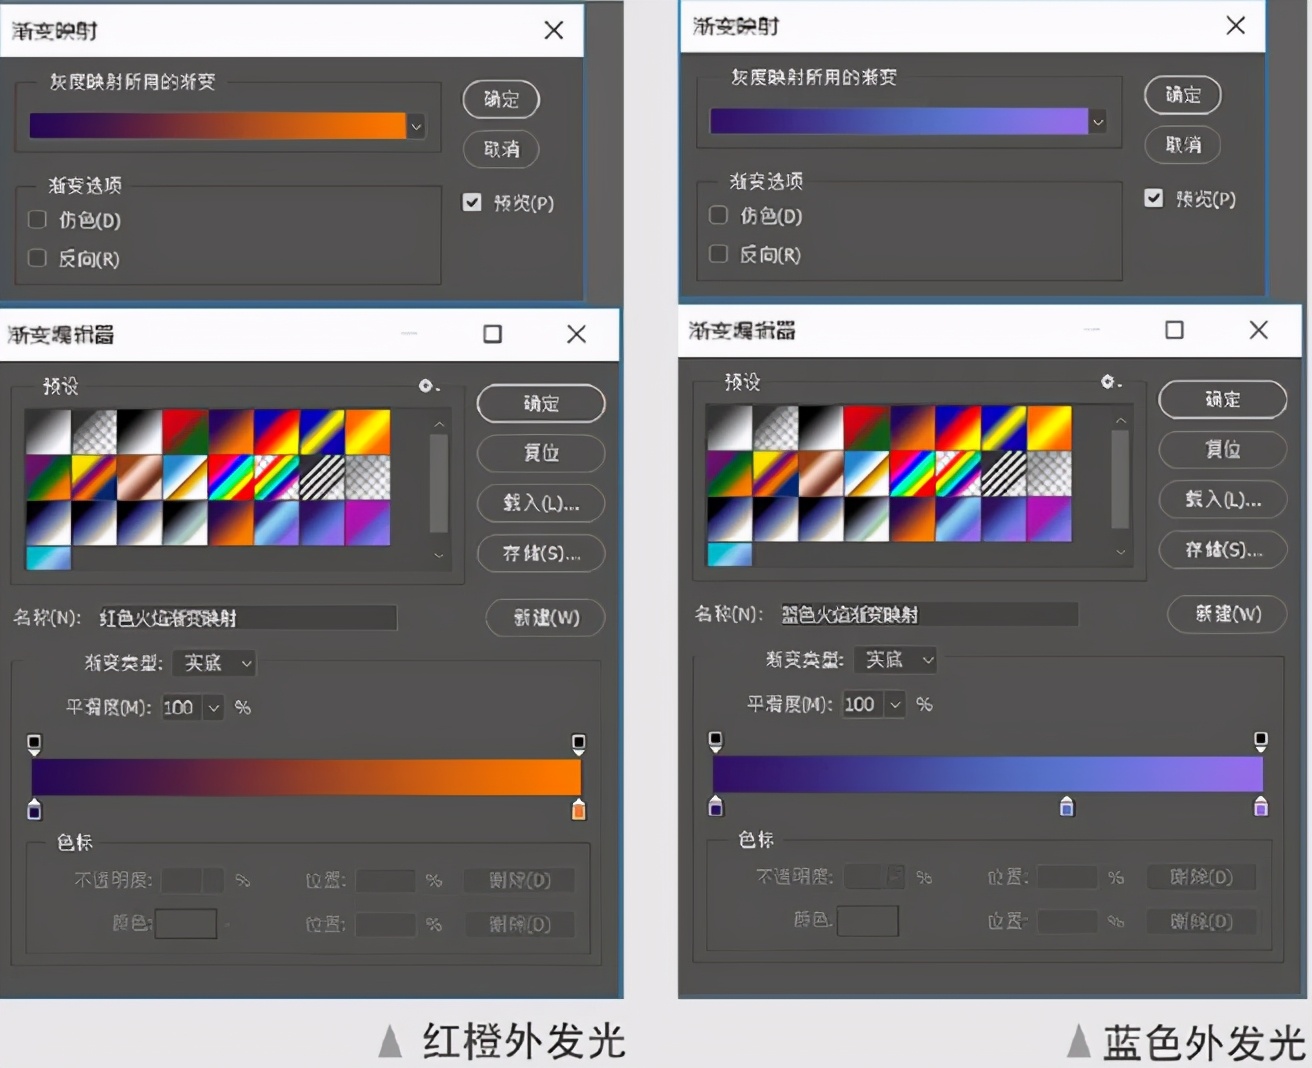Select the middle color stop on blue gradient bar
This screenshot has width=1312, height=1068.
[x=1067, y=807]
